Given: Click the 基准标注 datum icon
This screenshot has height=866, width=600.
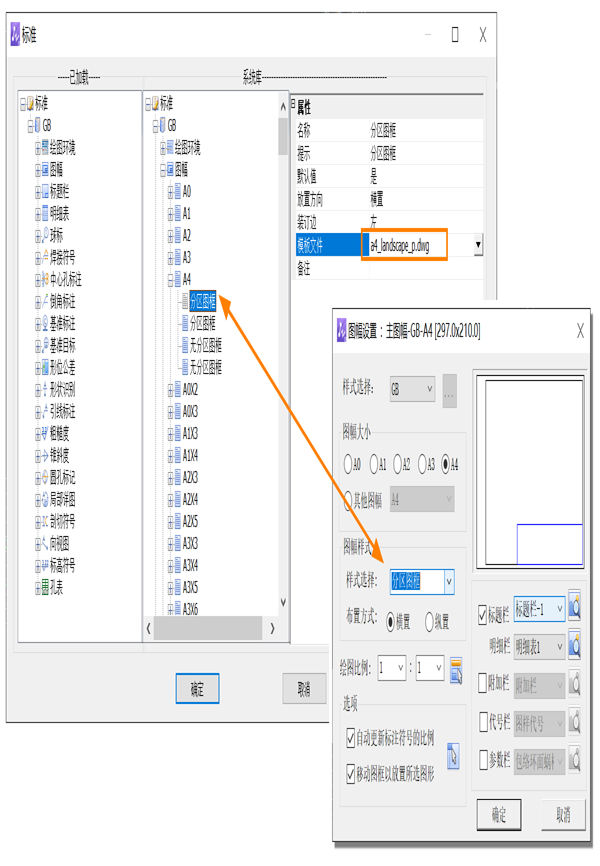Looking at the screenshot, I should pyautogui.click(x=45, y=323).
